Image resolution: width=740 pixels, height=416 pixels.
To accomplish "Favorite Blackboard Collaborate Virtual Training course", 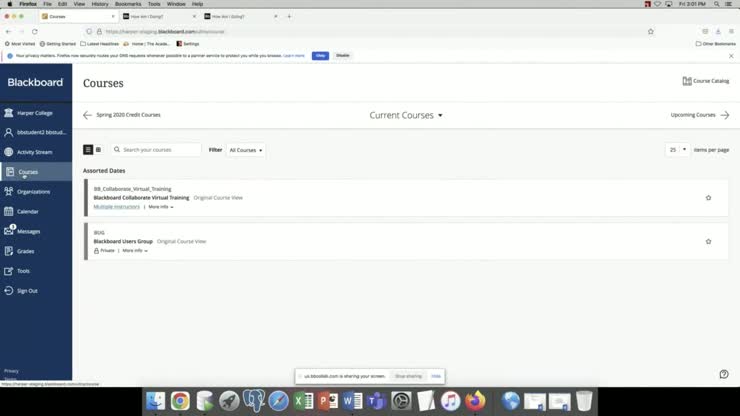I will click(708, 198).
